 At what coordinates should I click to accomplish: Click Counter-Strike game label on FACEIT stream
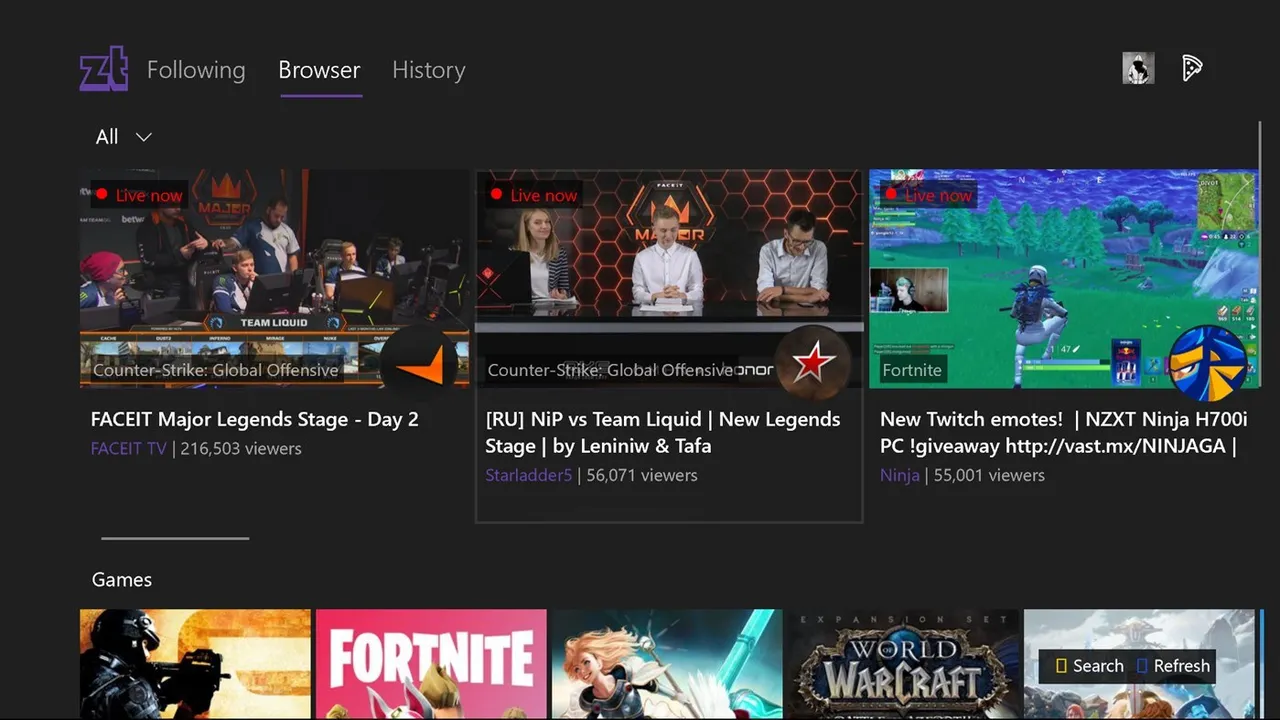[216, 370]
